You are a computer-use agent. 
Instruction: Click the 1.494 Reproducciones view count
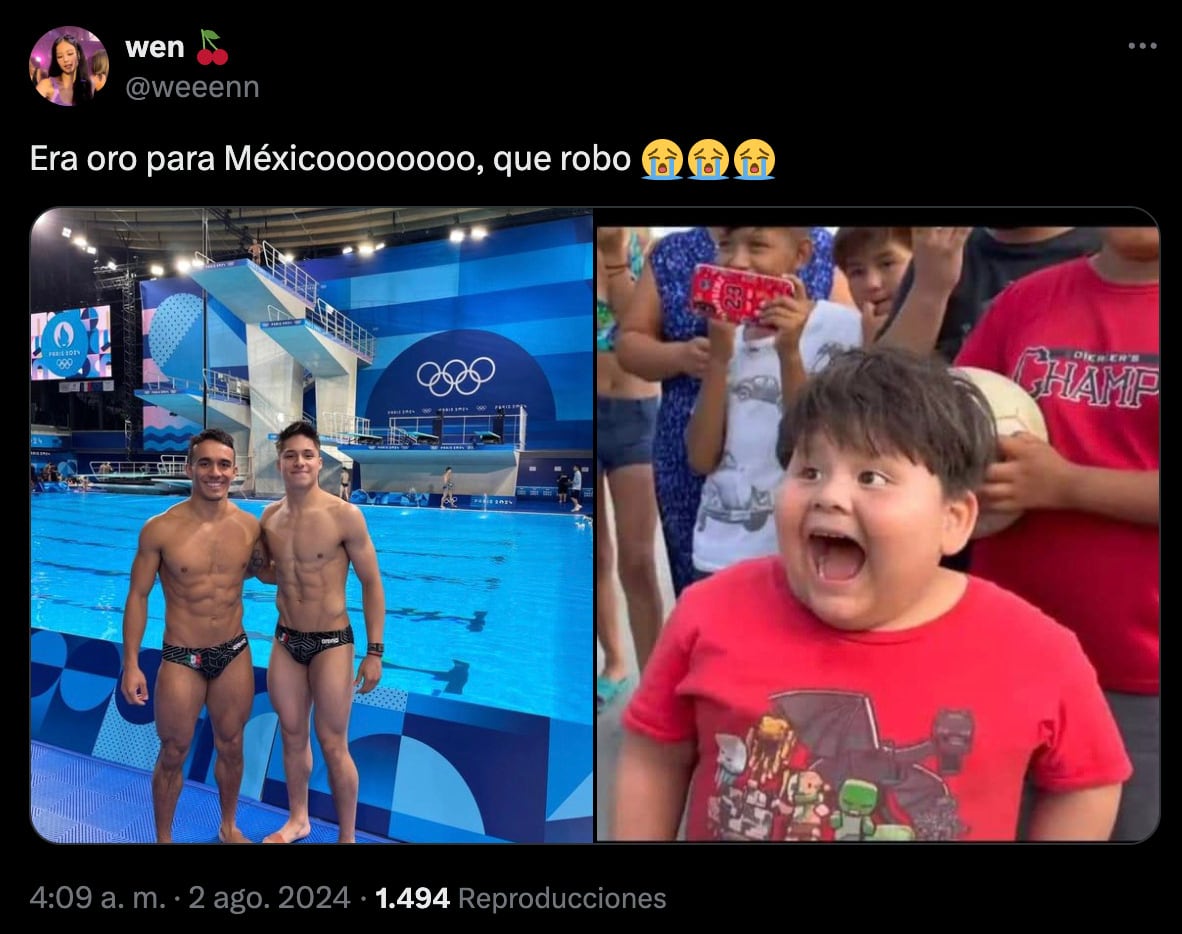[520, 898]
